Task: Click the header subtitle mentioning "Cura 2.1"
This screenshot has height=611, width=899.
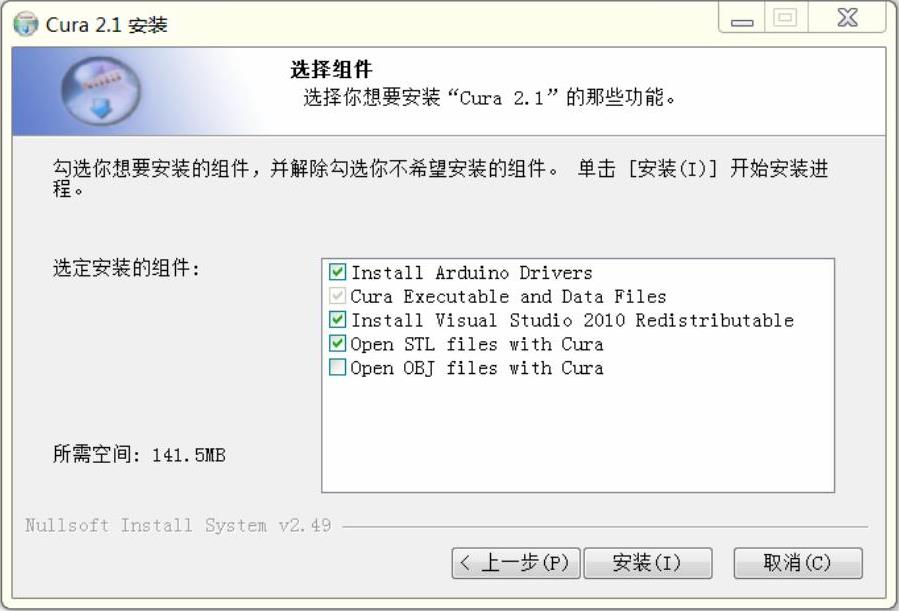Action: click(490, 98)
